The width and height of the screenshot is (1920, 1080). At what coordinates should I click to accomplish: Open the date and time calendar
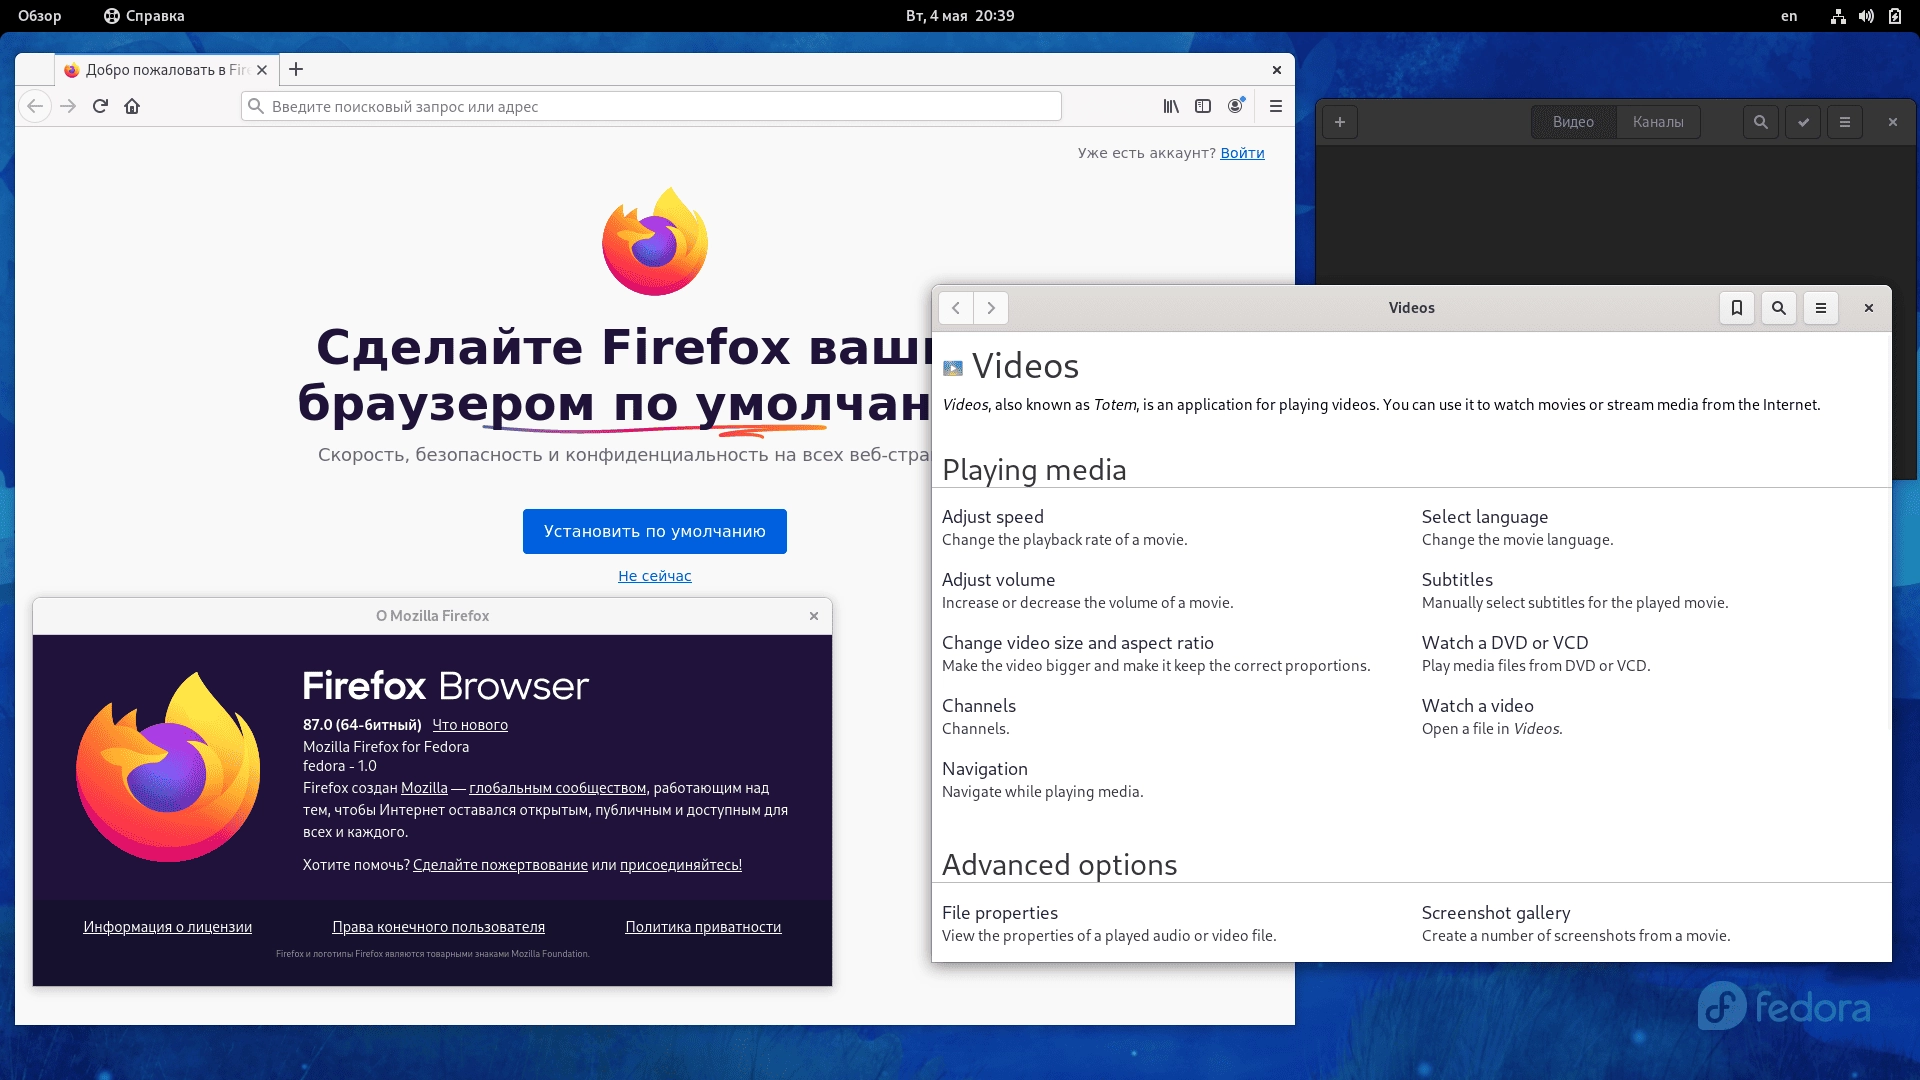coord(960,16)
